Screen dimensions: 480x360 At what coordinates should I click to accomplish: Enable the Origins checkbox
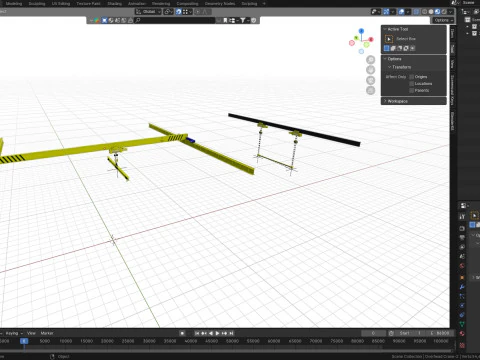412,77
